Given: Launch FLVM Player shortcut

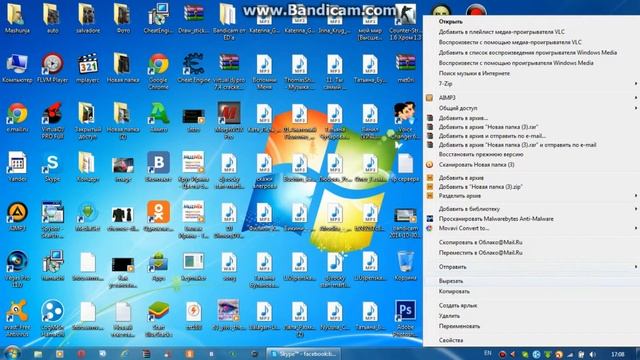Looking at the screenshot, I should [52, 68].
